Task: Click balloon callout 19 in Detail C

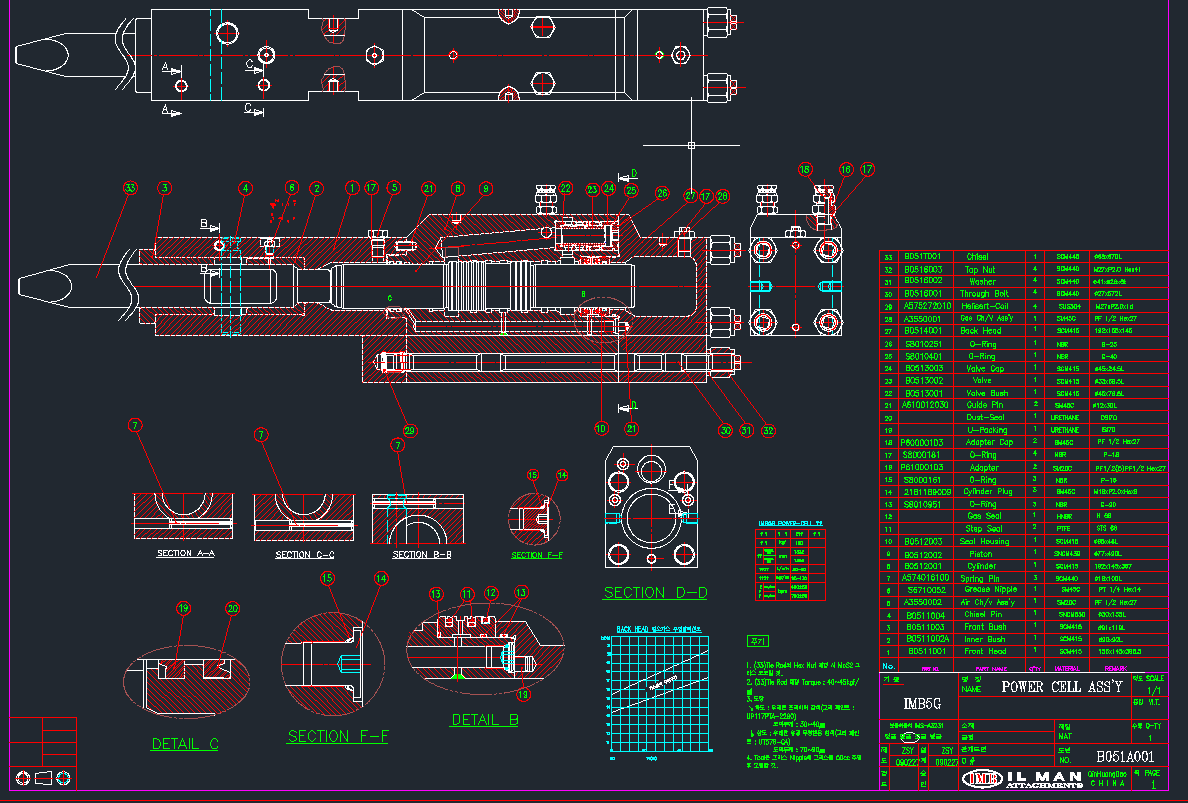Action: point(183,608)
